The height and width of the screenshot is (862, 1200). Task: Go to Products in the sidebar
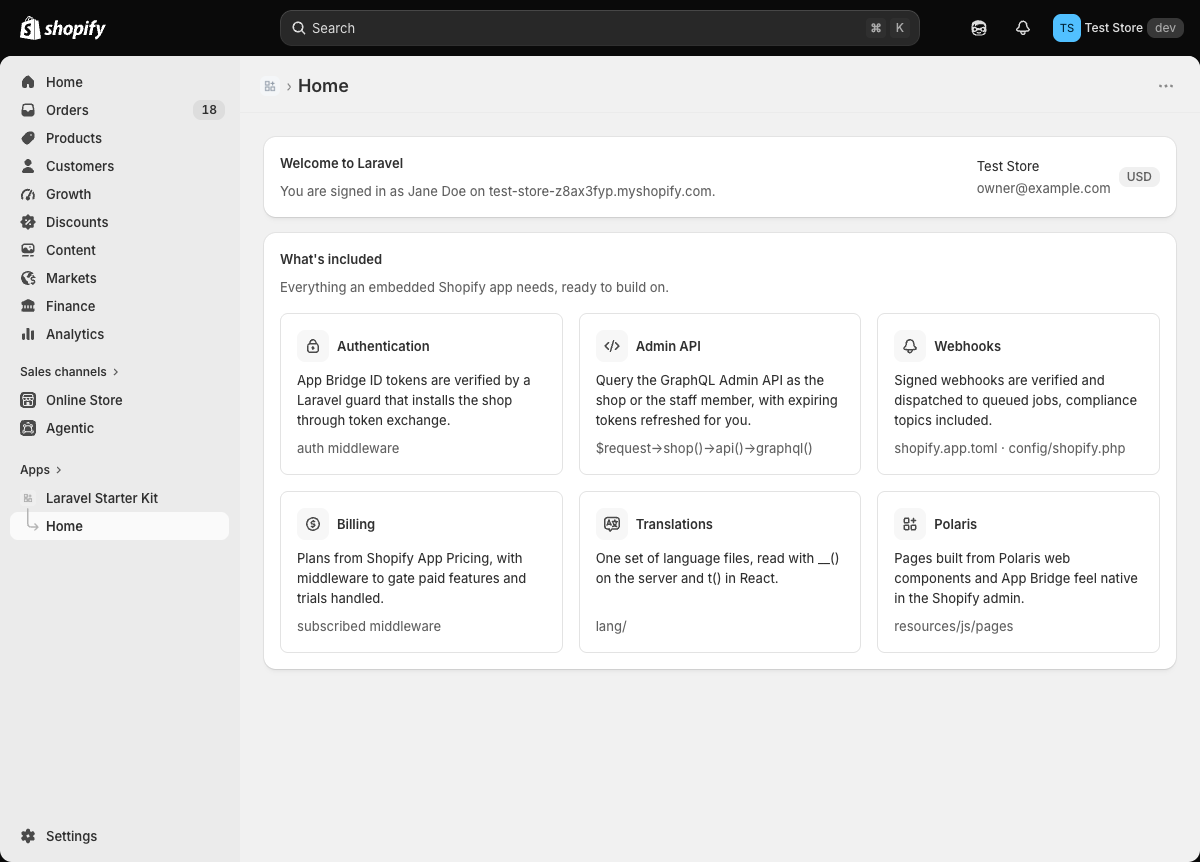[x=120, y=138]
